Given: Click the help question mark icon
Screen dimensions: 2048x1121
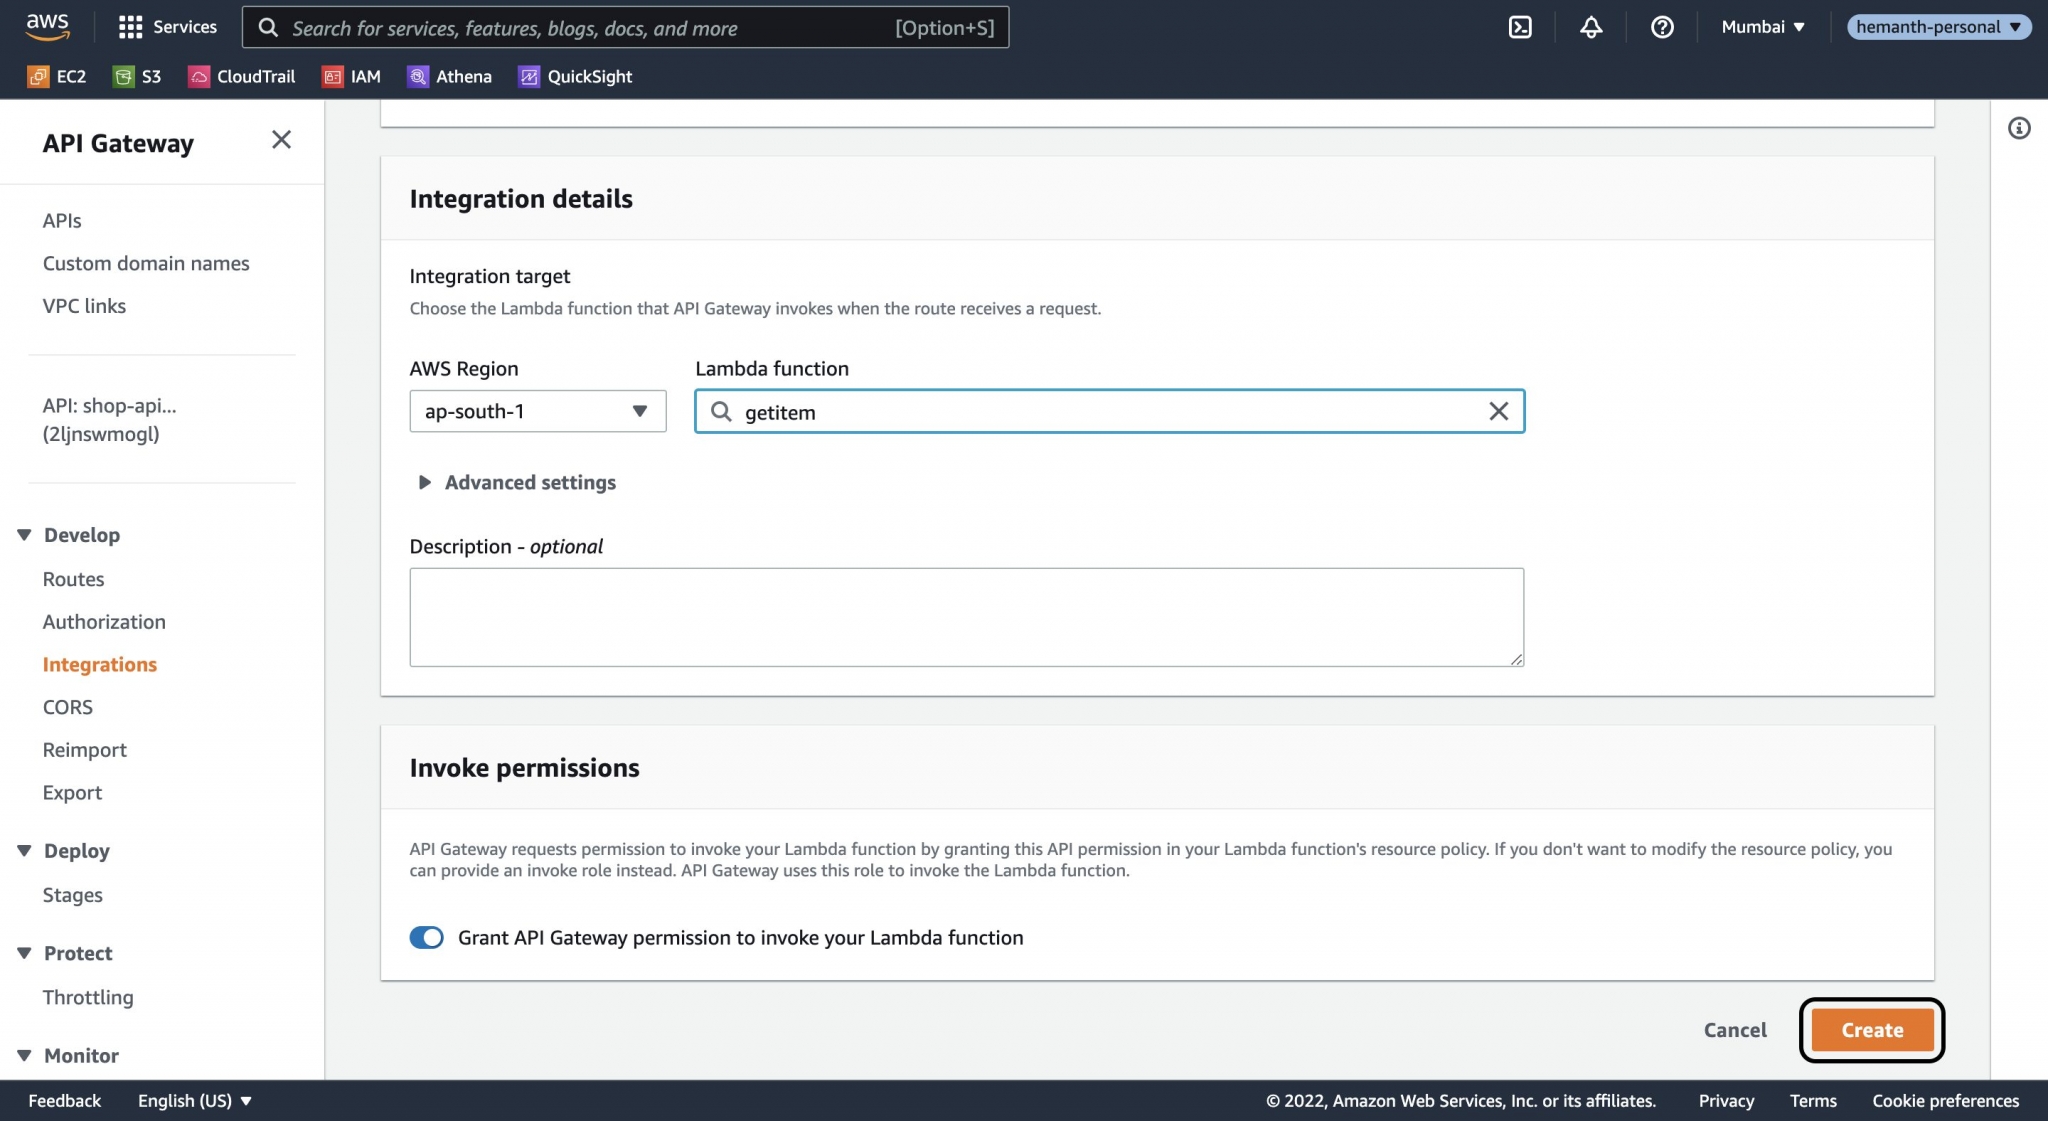Looking at the screenshot, I should (1662, 27).
